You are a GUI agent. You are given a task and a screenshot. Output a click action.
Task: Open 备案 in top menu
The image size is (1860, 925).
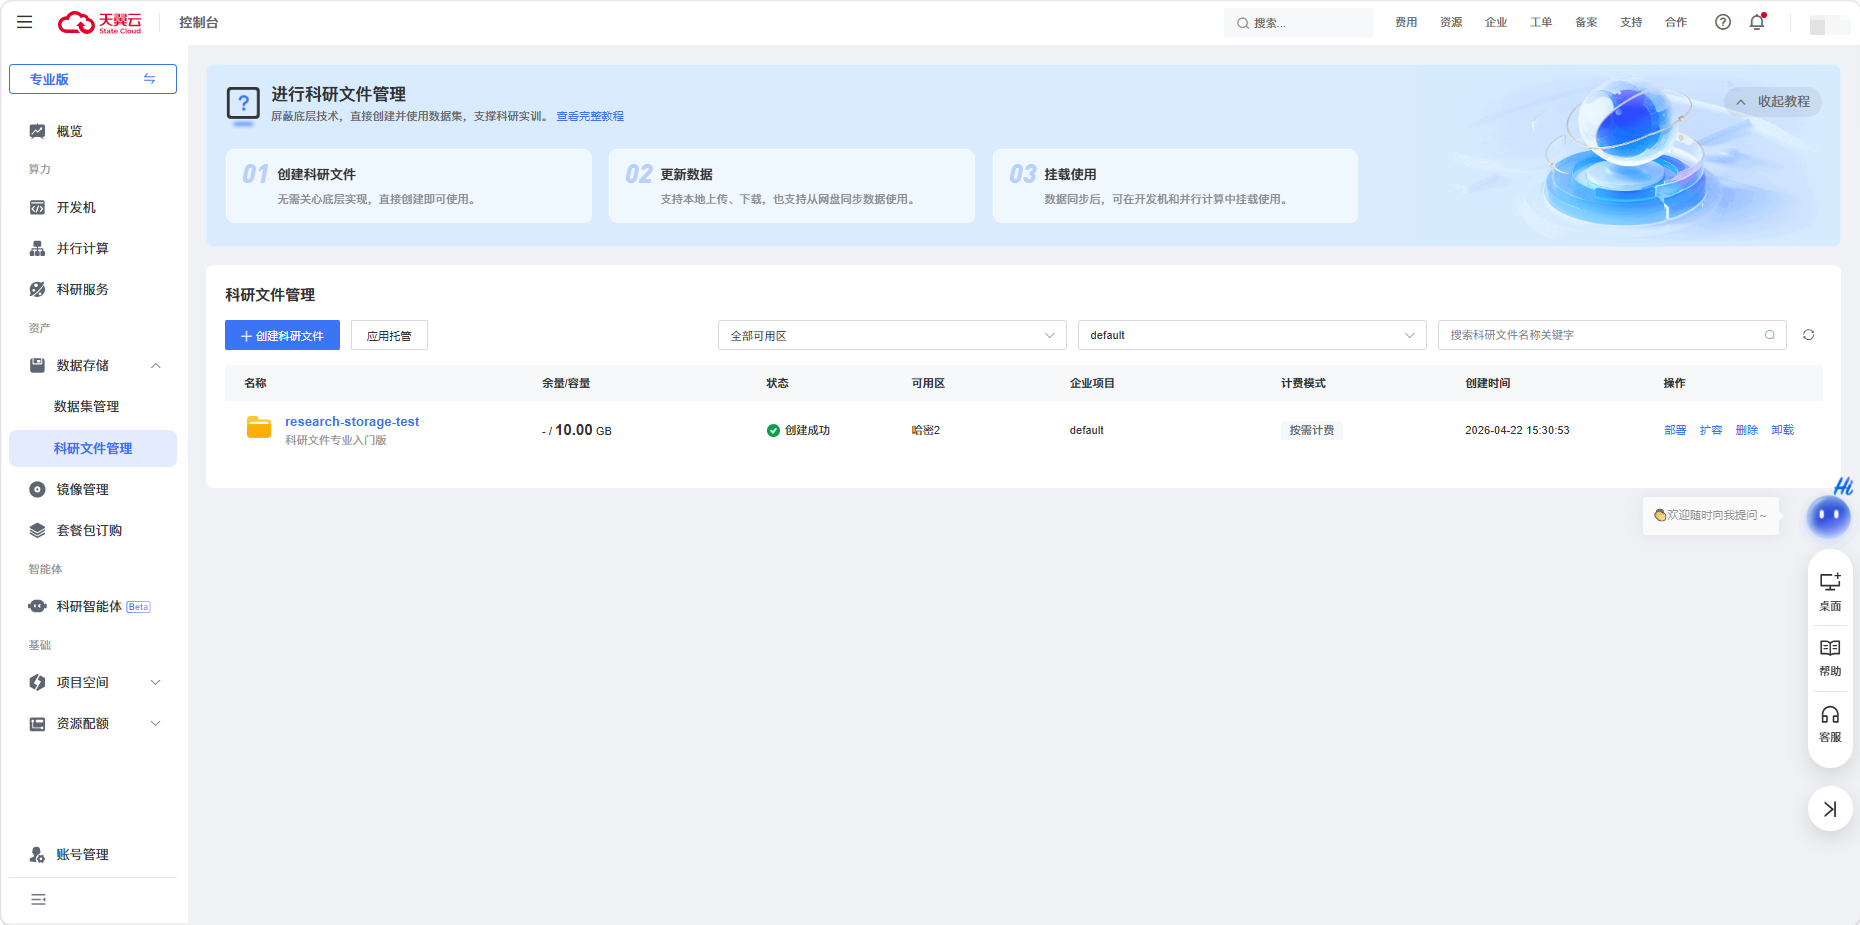[1586, 22]
